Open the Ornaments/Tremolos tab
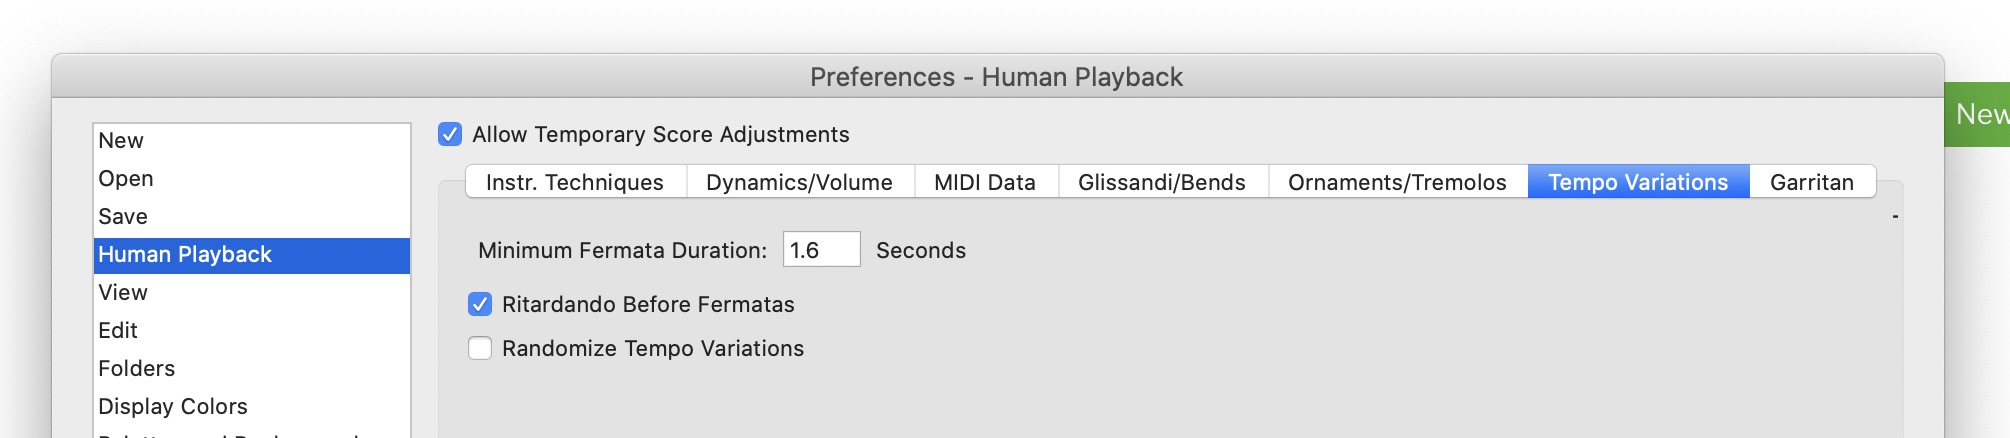Image resolution: width=2010 pixels, height=438 pixels. [1397, 182]
